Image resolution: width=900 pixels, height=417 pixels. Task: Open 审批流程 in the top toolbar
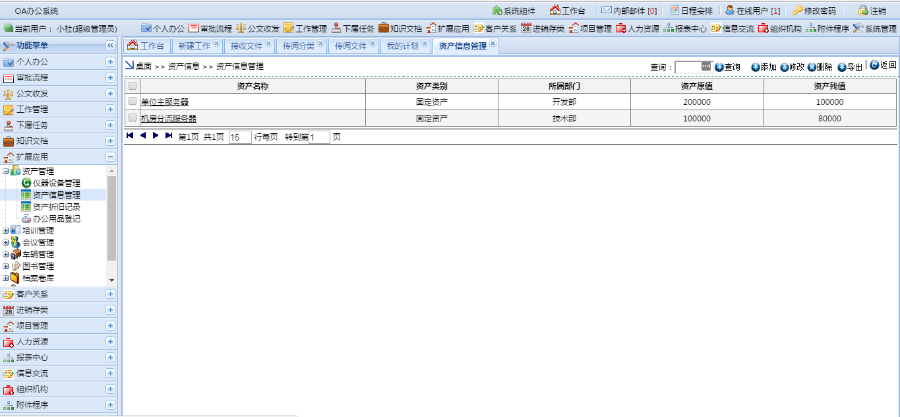[x=210, y=28]
